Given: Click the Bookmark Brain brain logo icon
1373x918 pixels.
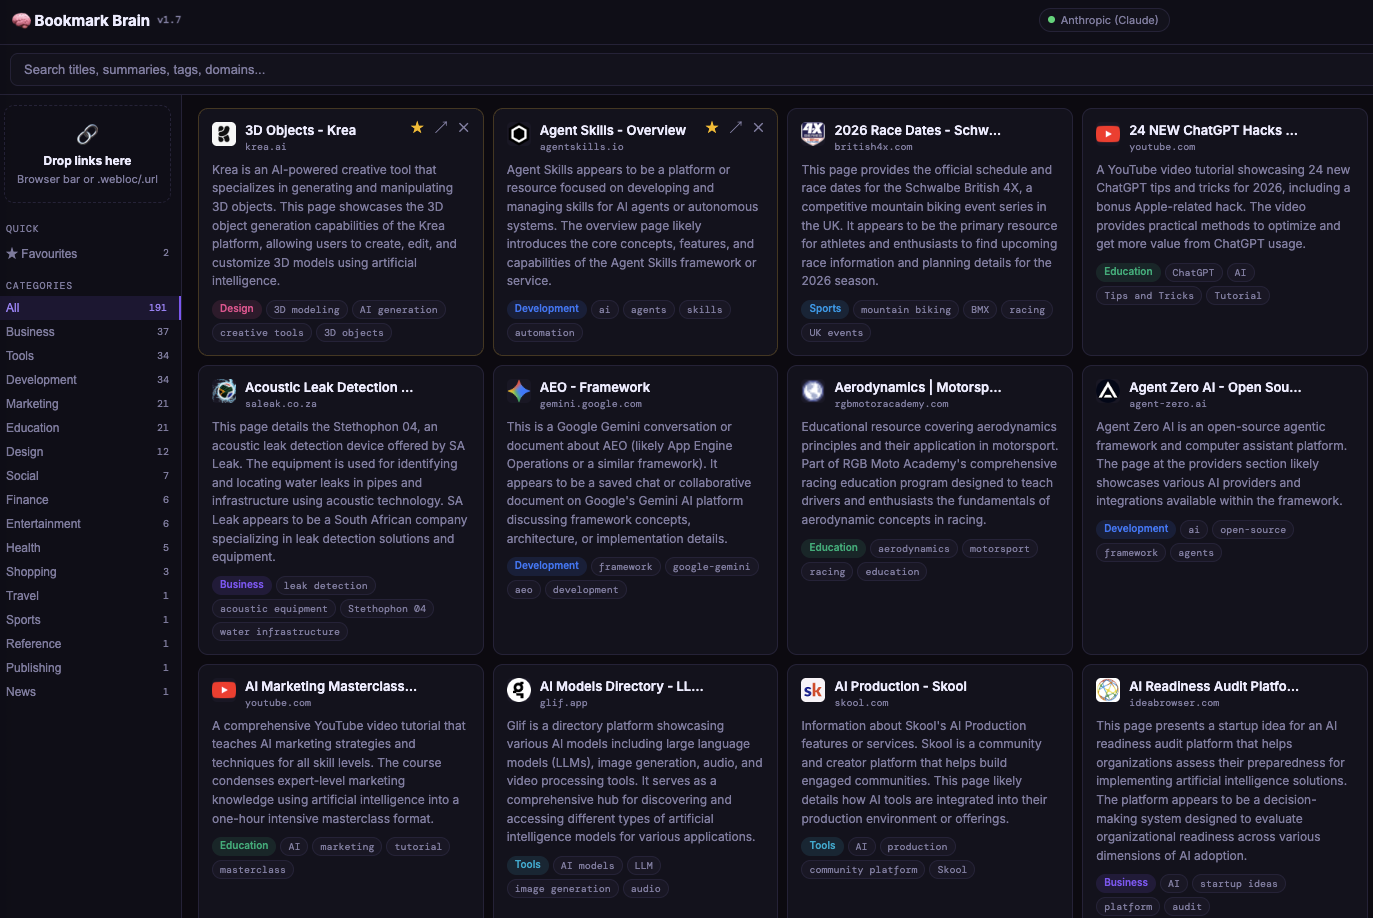Looking at the screenshot, I should (21, 20).
